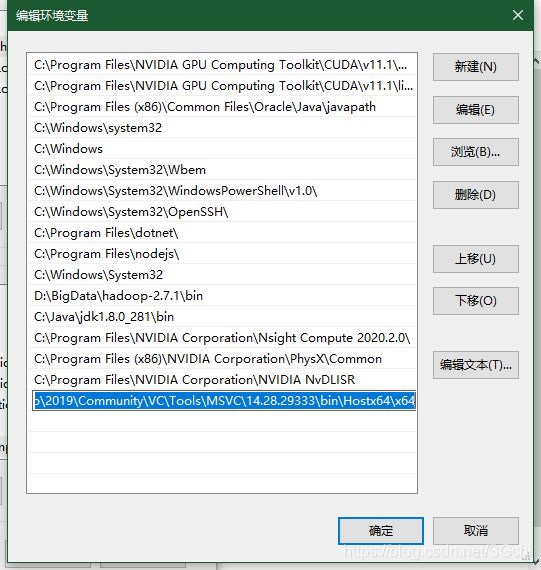
Task: Select the CUDA\v11.1\... first path entry
Action: 223,65
